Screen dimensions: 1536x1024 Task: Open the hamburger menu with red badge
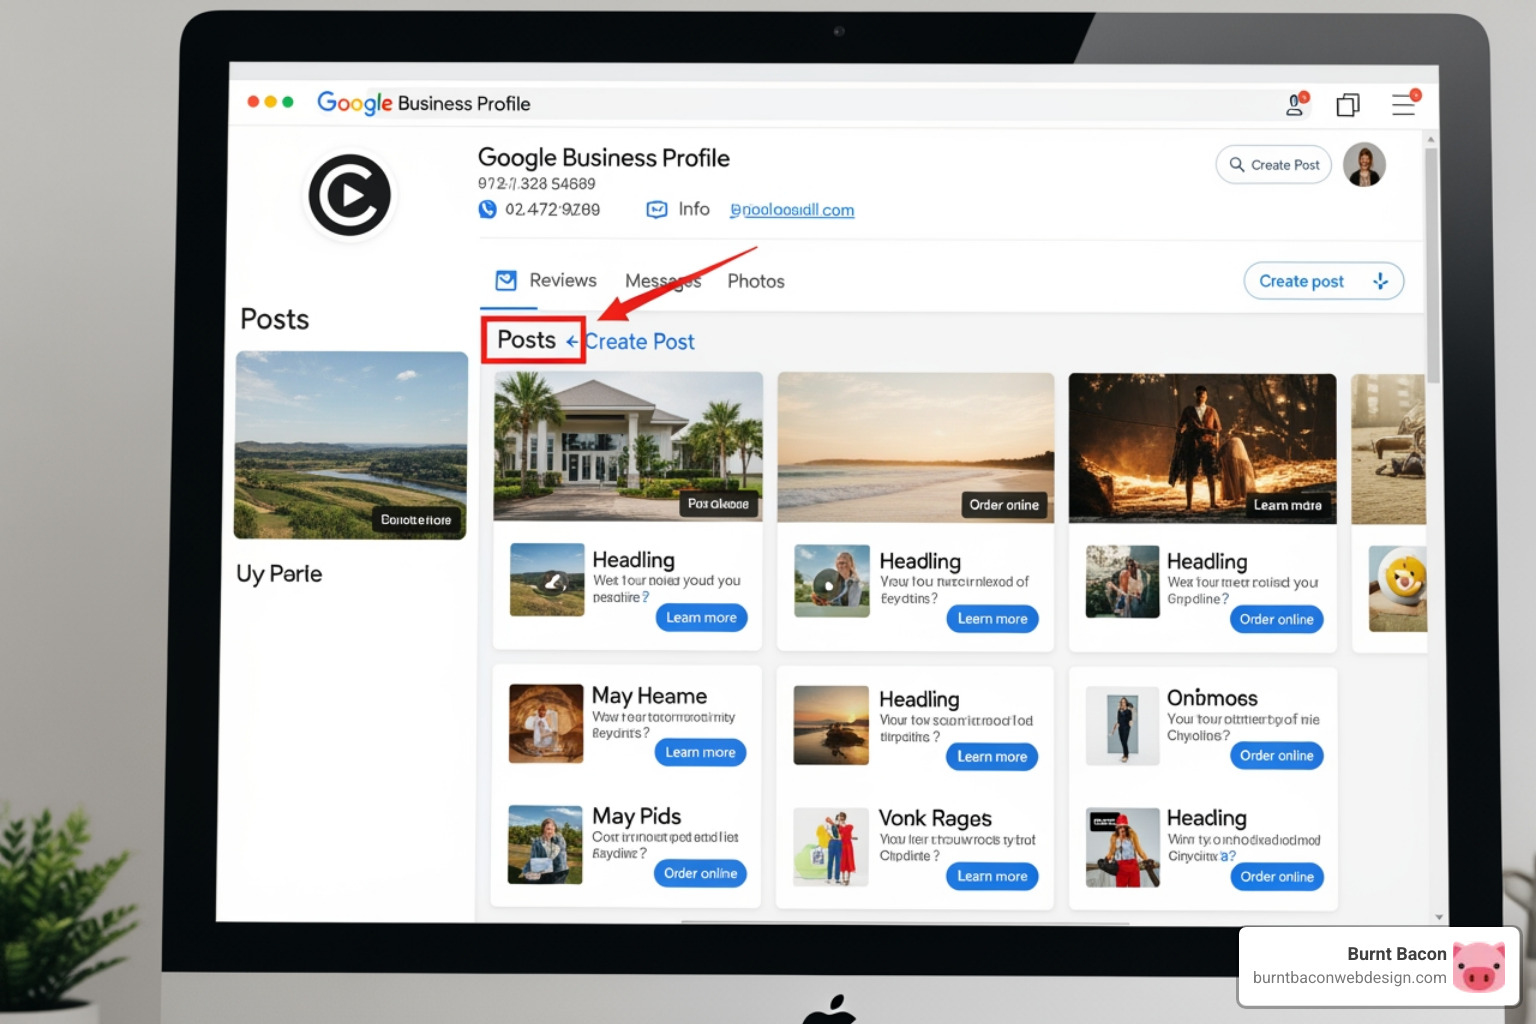pyautogui.click(x=1405, y=103)
